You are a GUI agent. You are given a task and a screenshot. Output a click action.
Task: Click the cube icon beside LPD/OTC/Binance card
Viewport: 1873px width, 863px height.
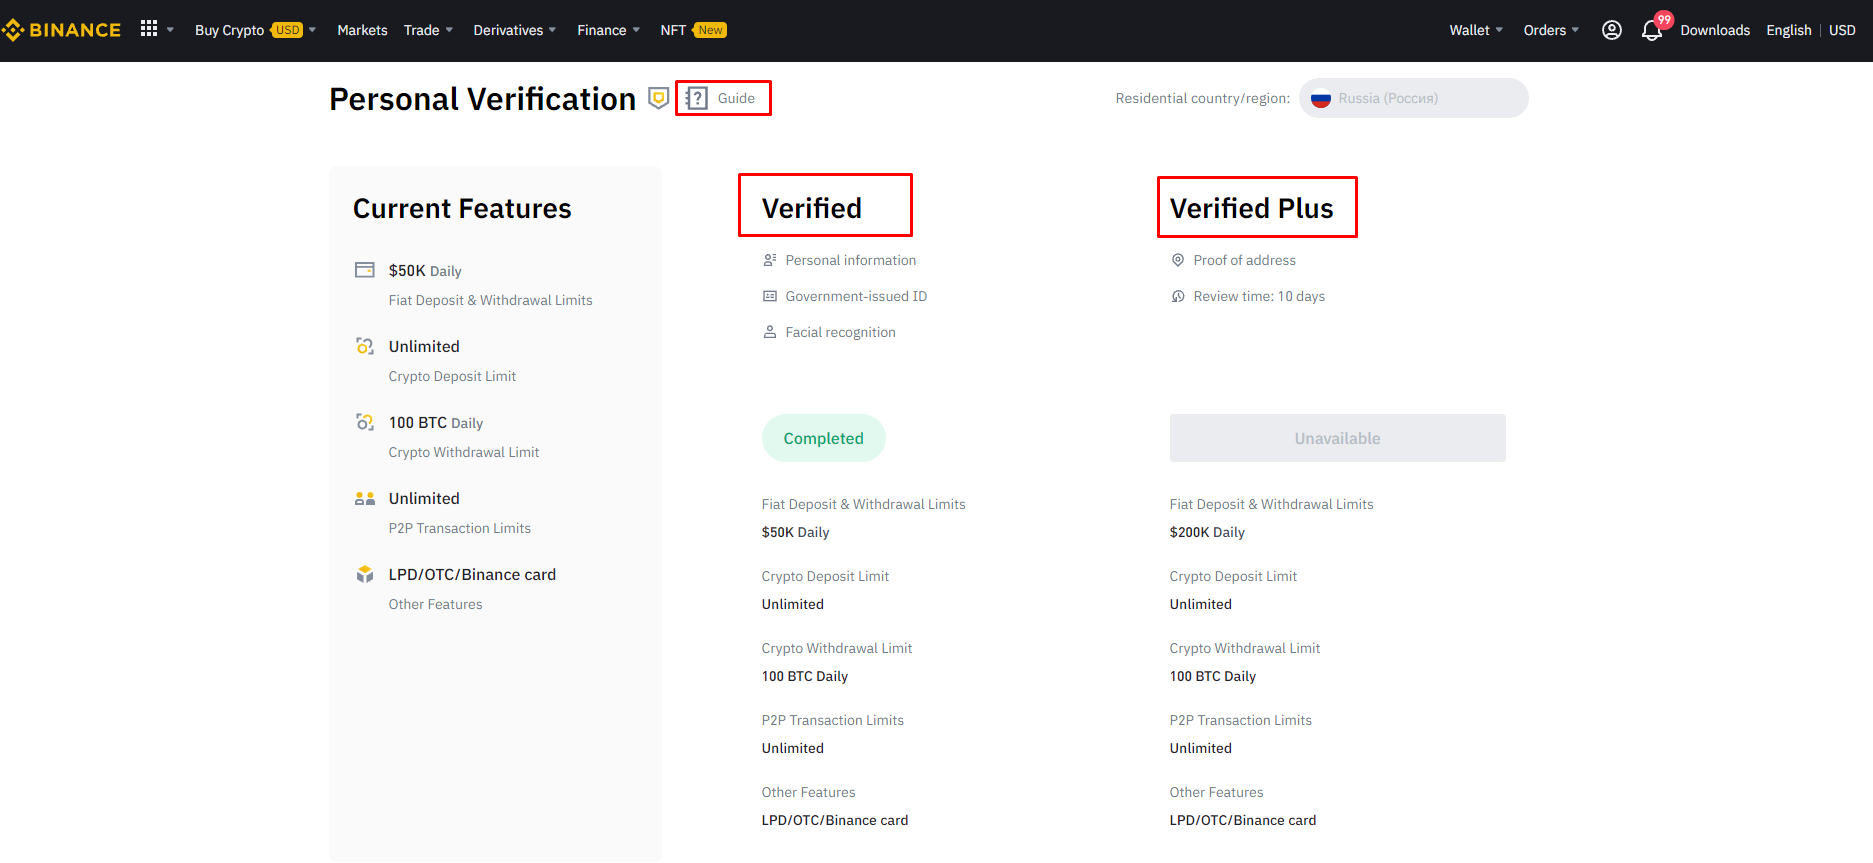coord(365,574)
